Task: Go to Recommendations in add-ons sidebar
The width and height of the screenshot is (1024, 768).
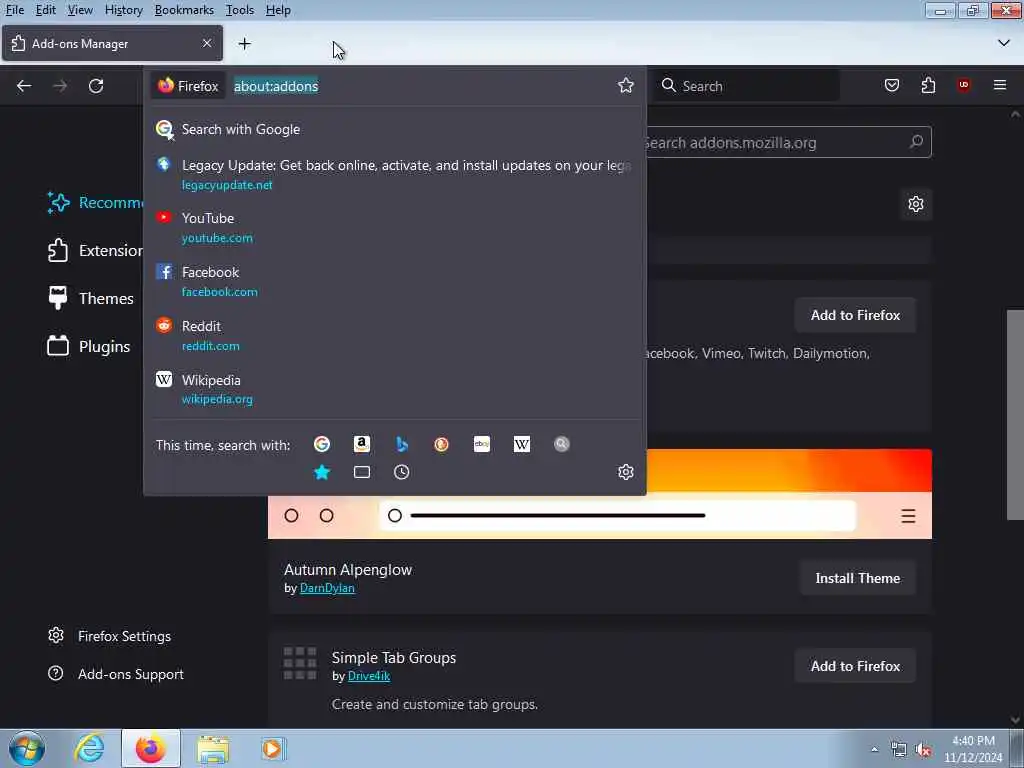Action: point(95,202)
